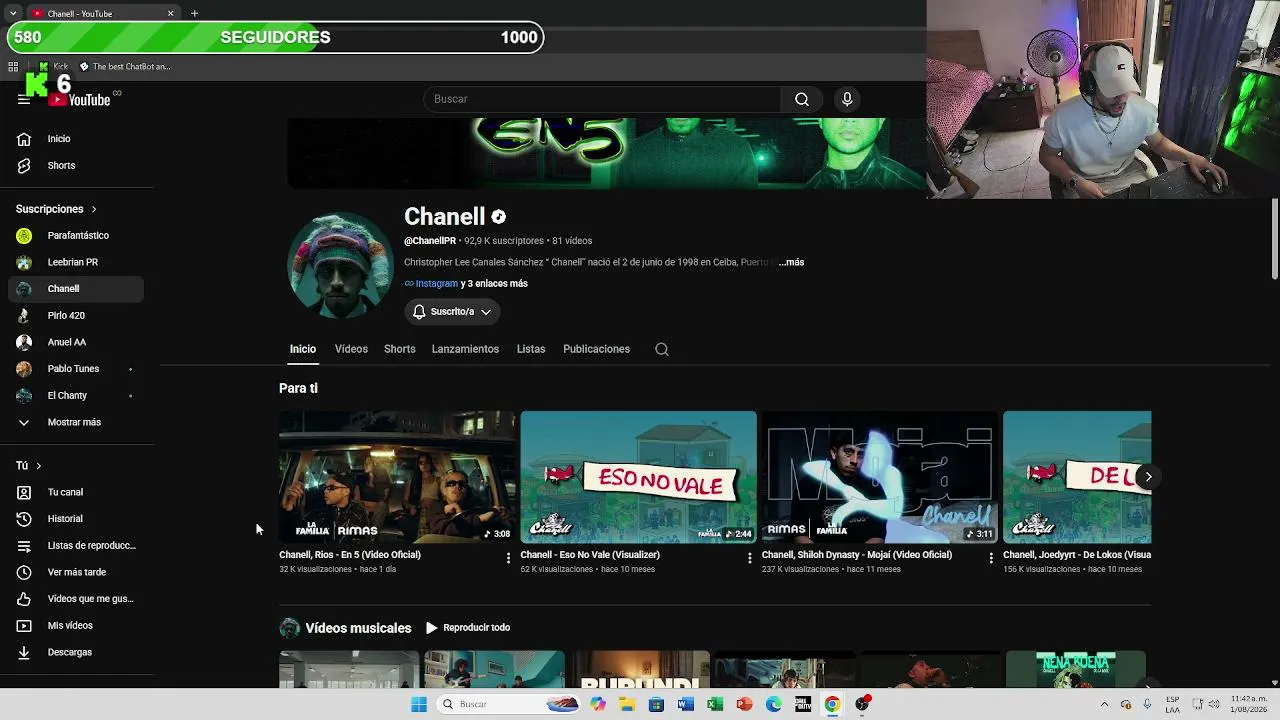
Task: Open File Explorer from taskbar
Action: click(x=627, y=704)
